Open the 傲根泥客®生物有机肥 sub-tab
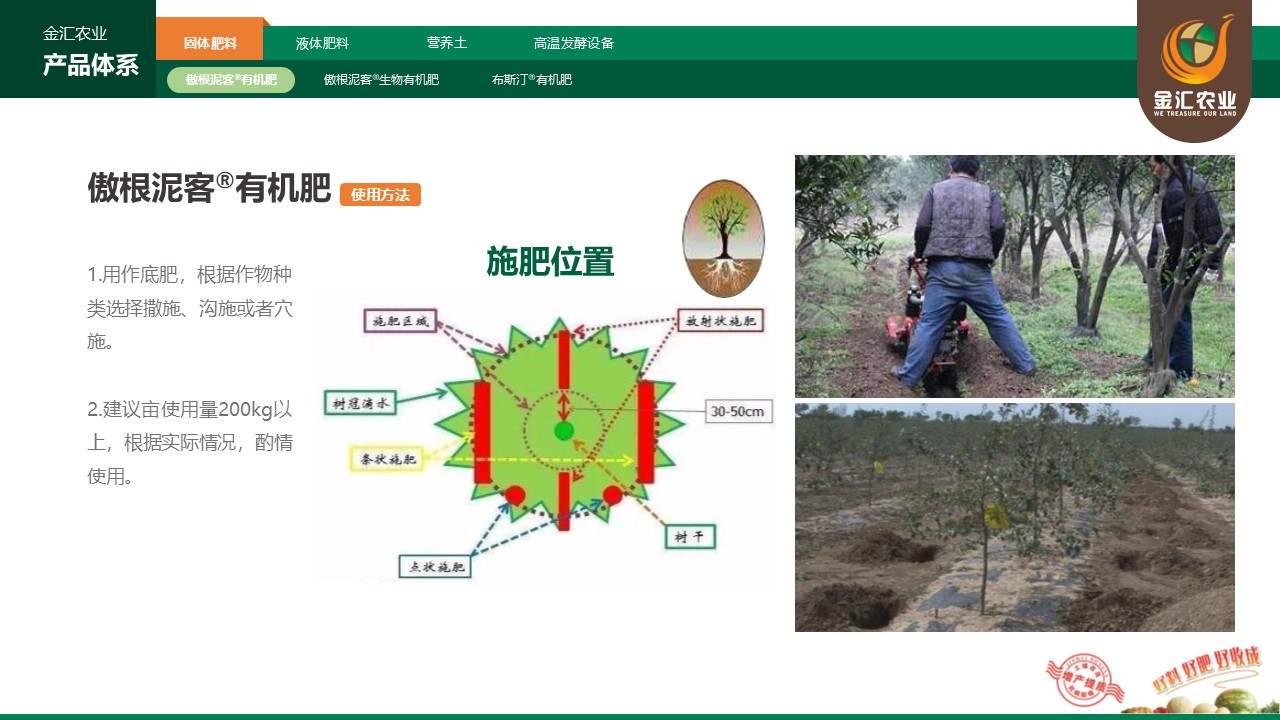Screen dimensions: 1280x720 (381, 80)
